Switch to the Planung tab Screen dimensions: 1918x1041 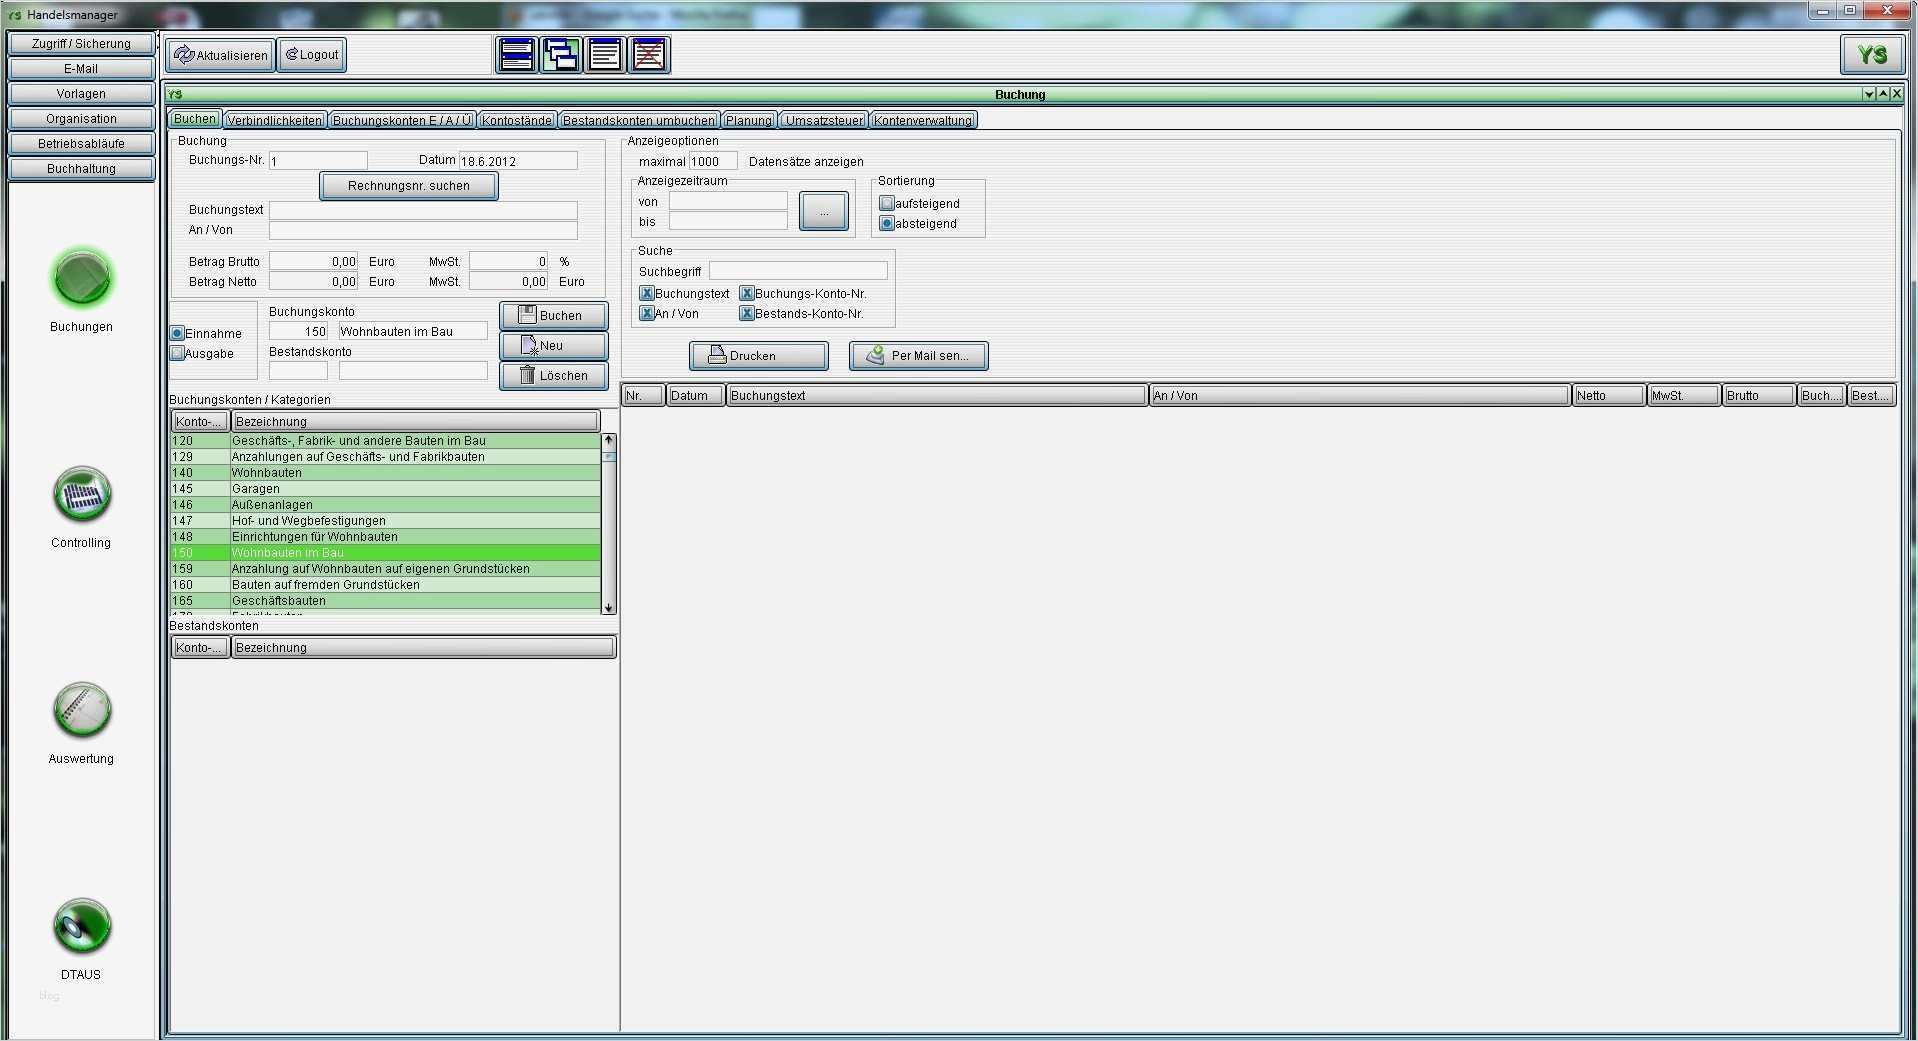[749, 120]
